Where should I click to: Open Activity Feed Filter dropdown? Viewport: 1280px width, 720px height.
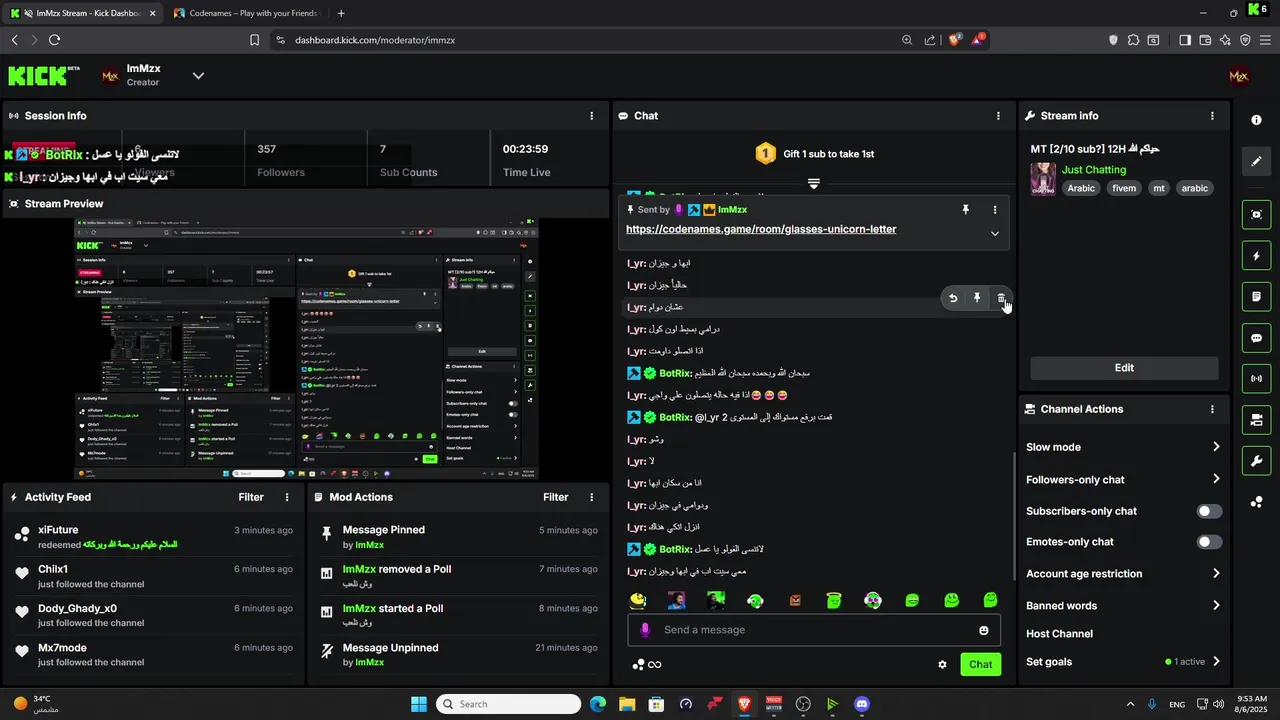pos(251,497)
